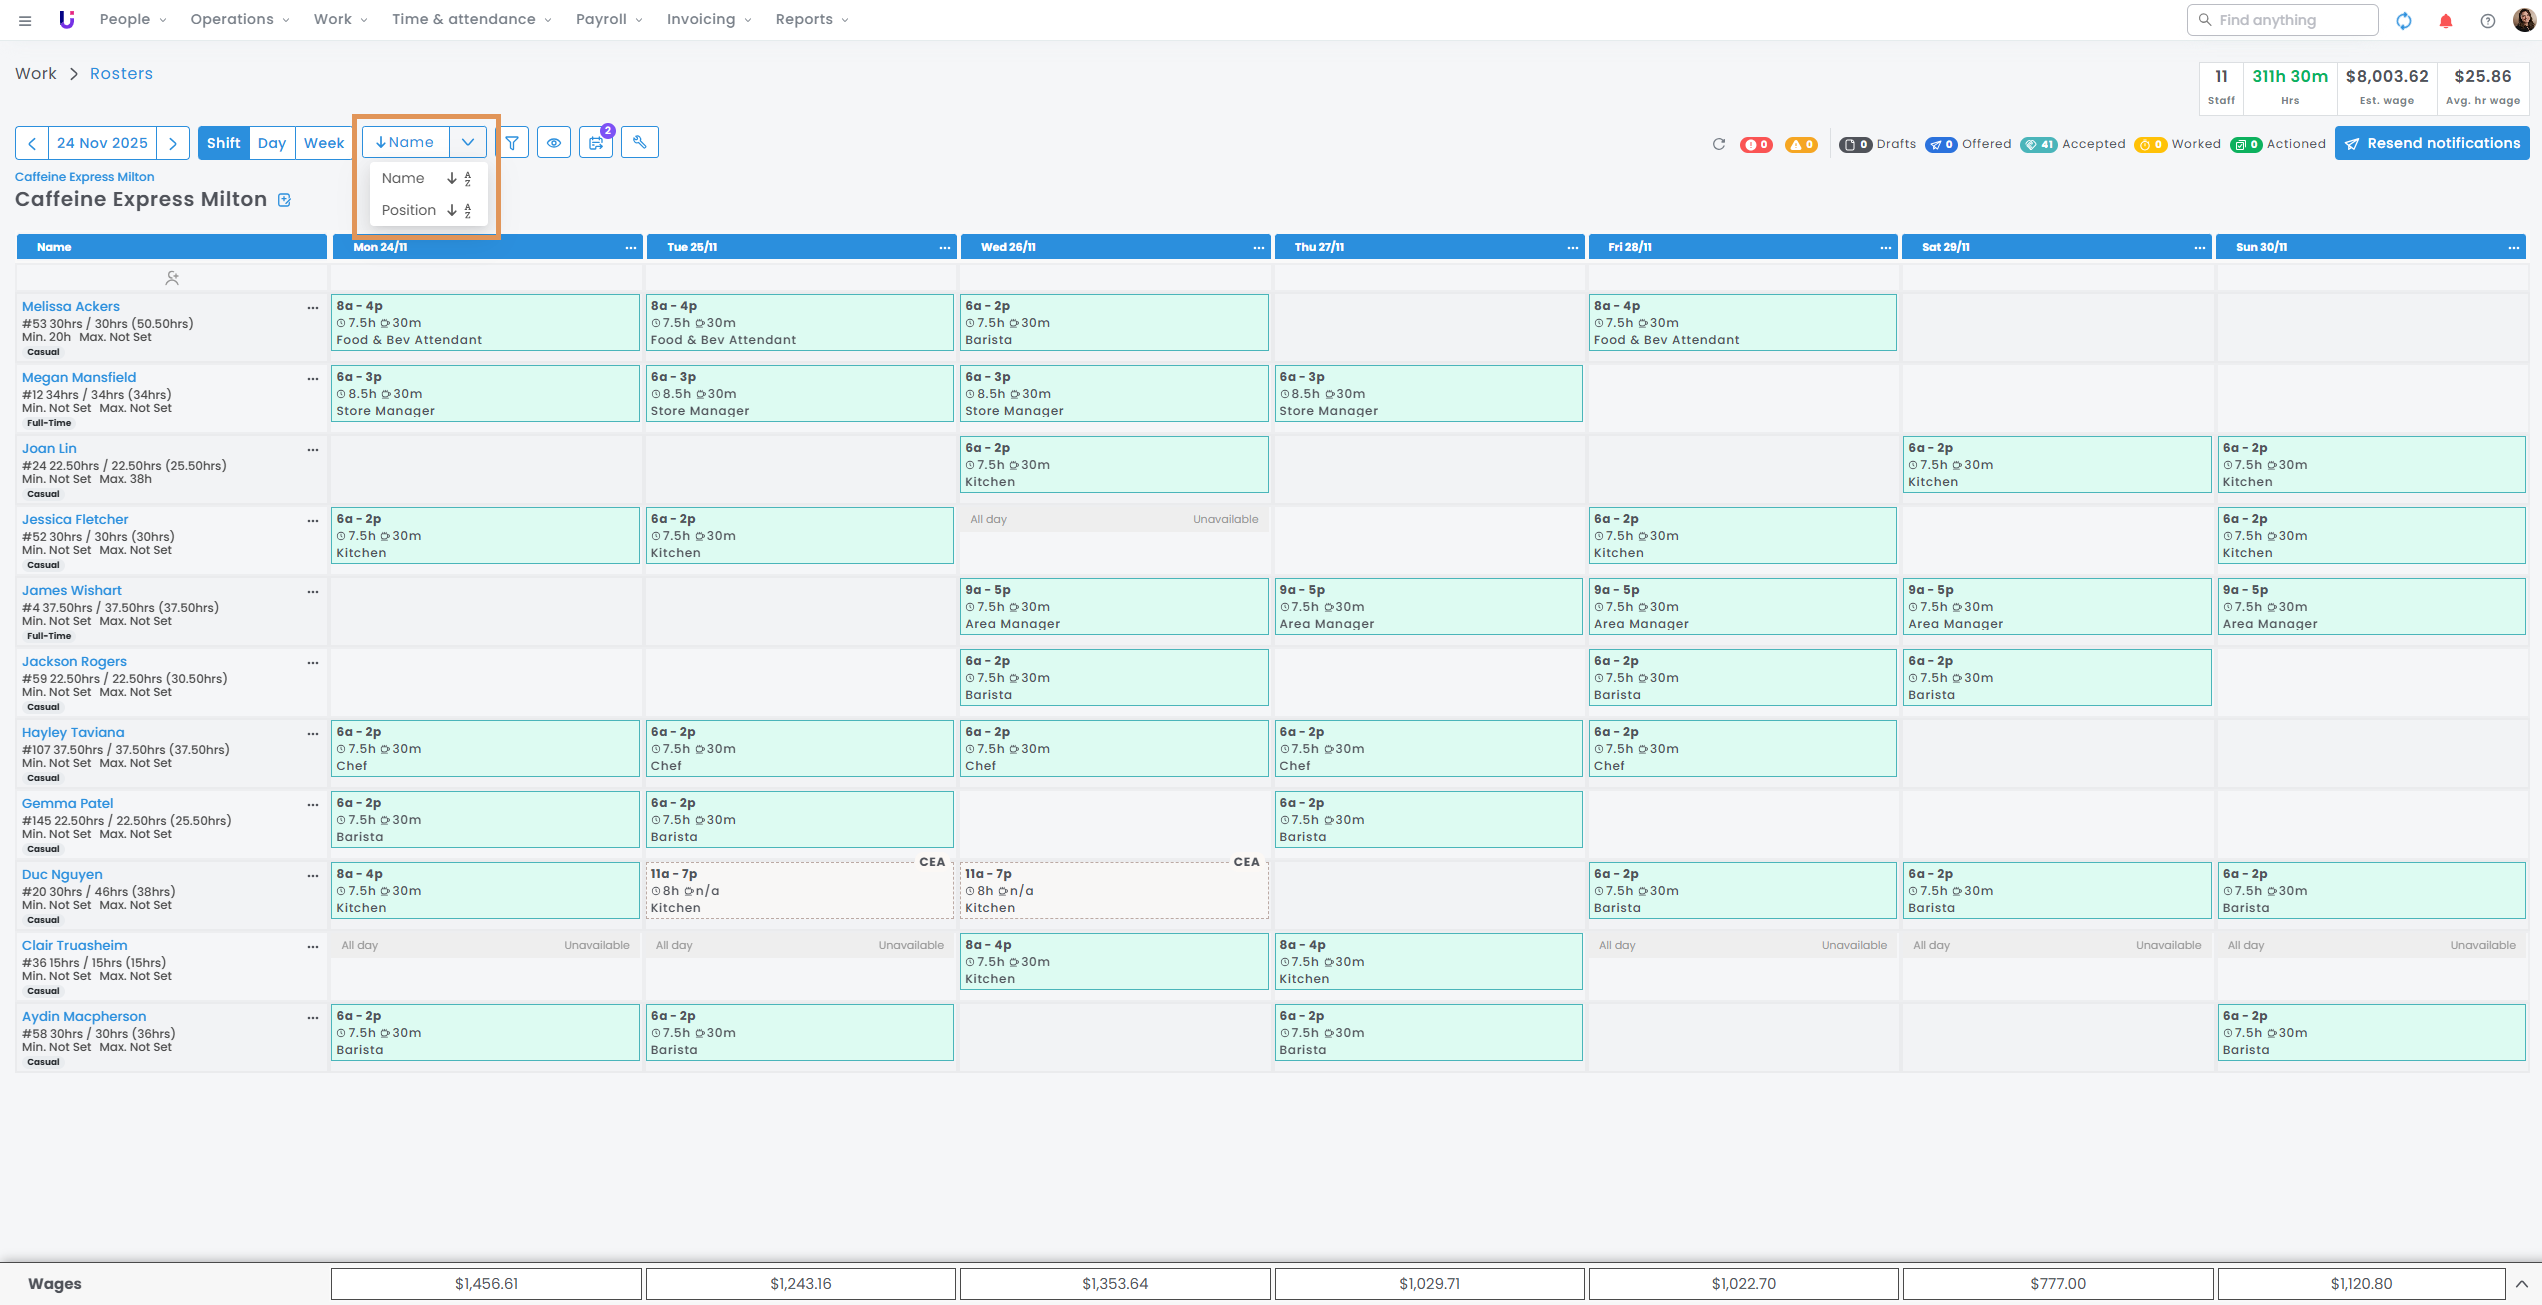Select Position in the sort menu
Screen dimensions: 2542x1305
pos(409,210)
